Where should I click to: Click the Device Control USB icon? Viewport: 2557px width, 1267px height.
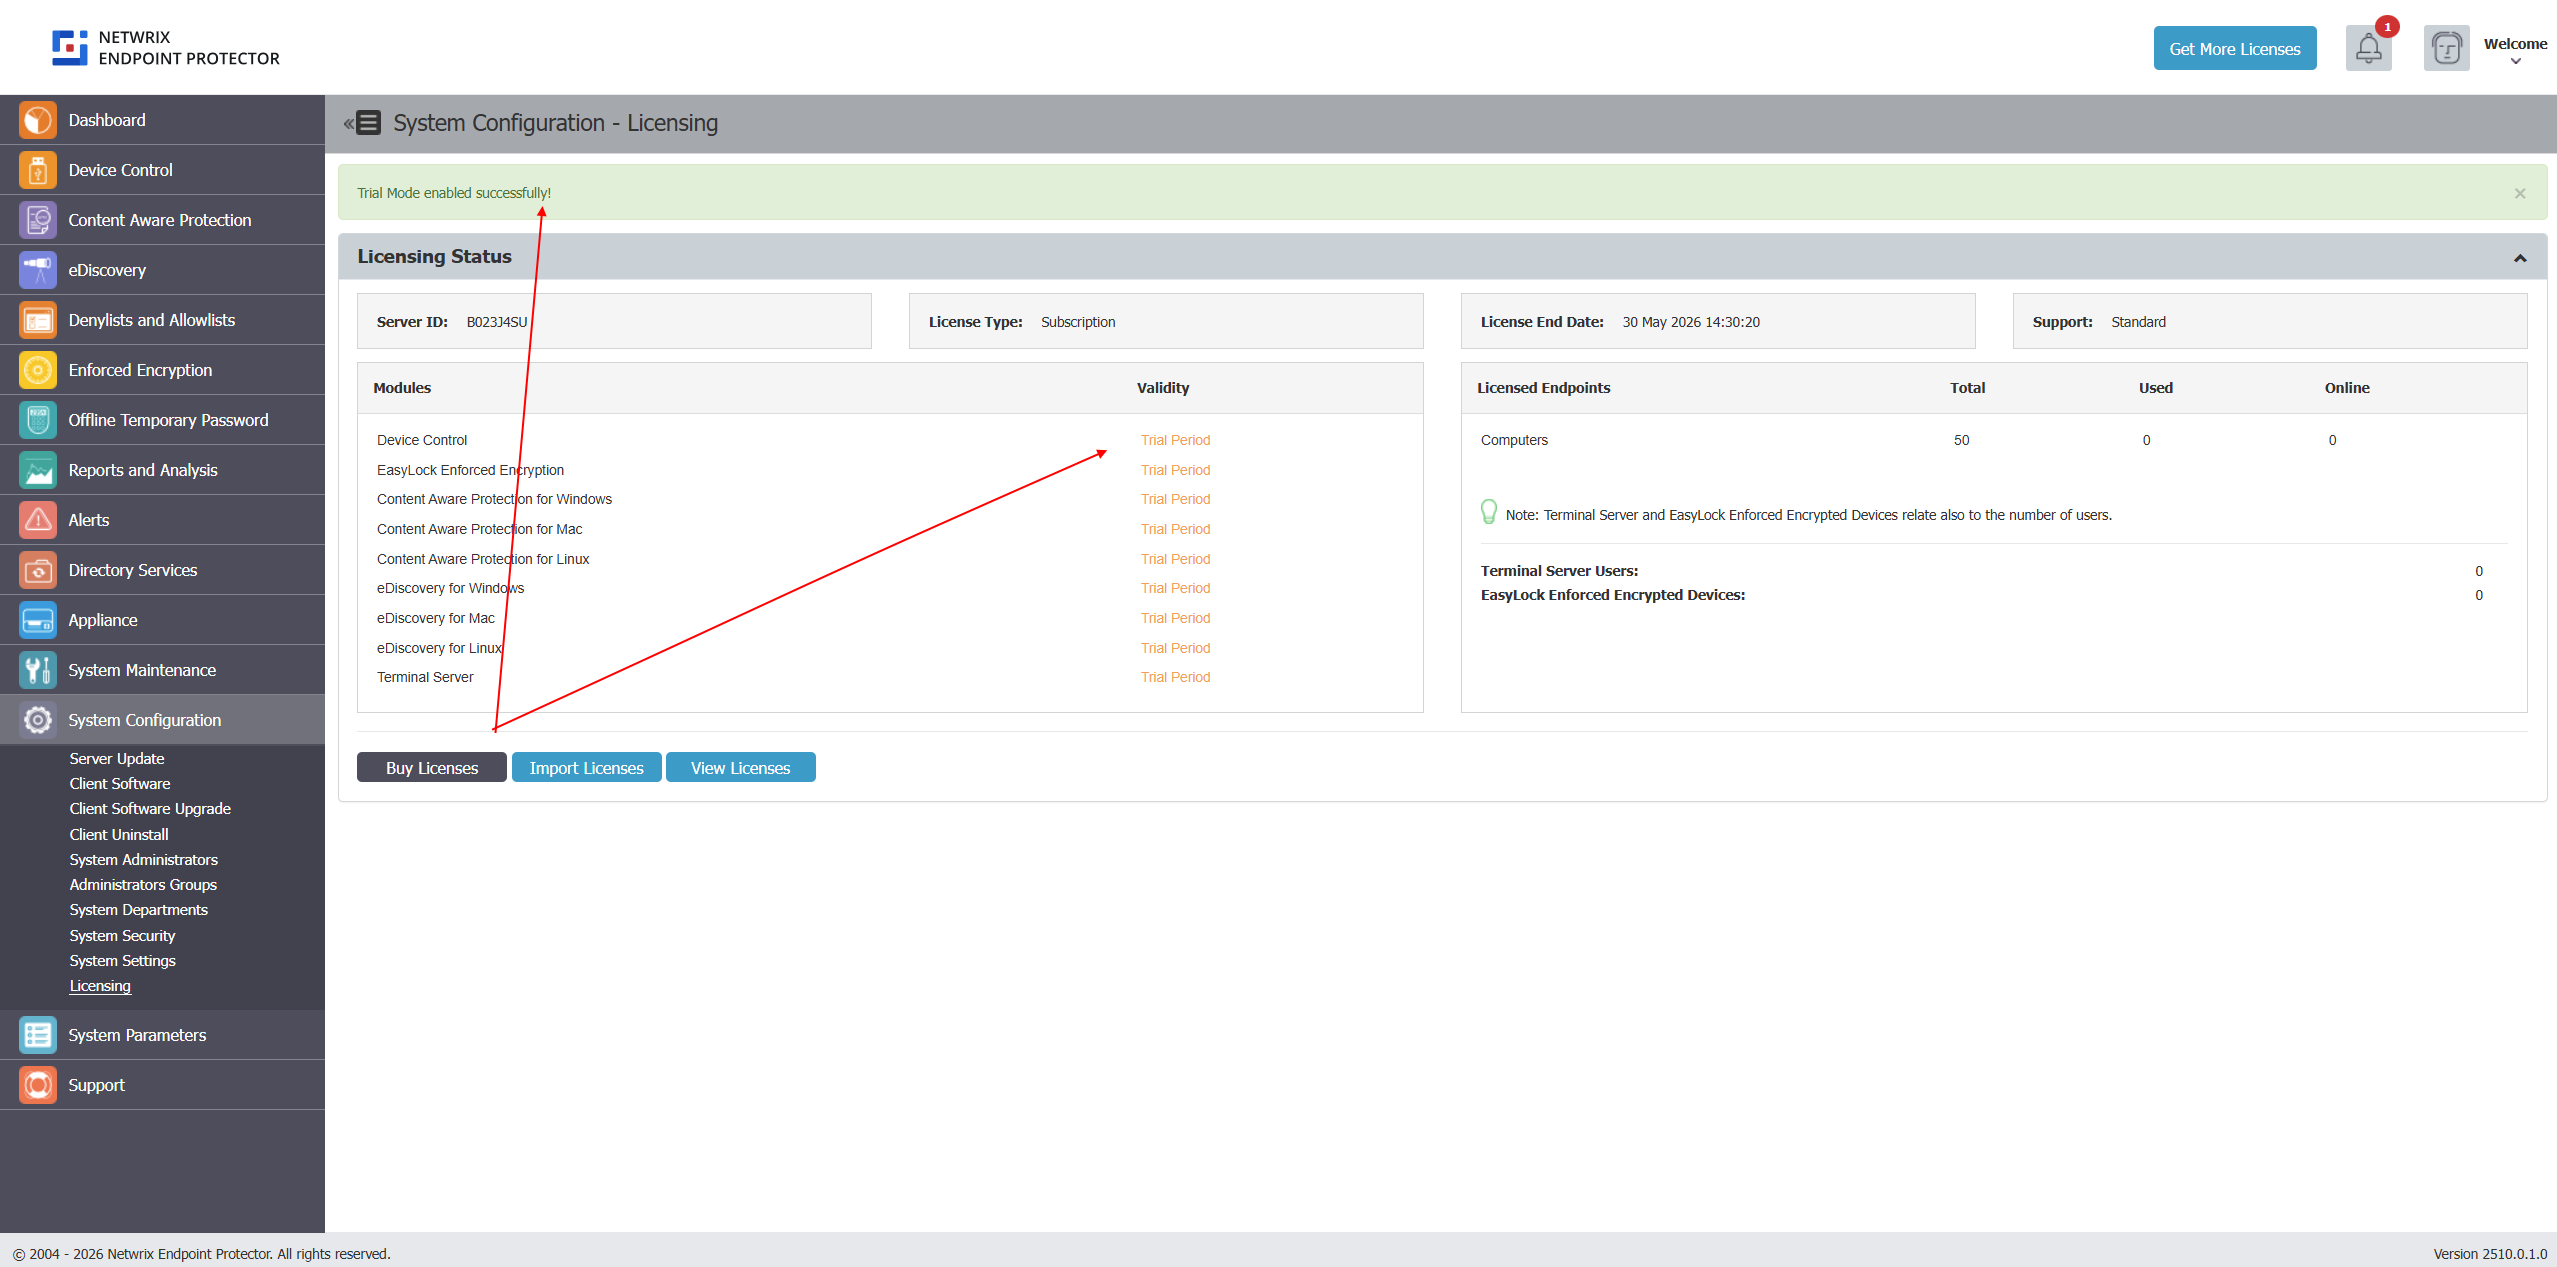(x=38, y=170)
